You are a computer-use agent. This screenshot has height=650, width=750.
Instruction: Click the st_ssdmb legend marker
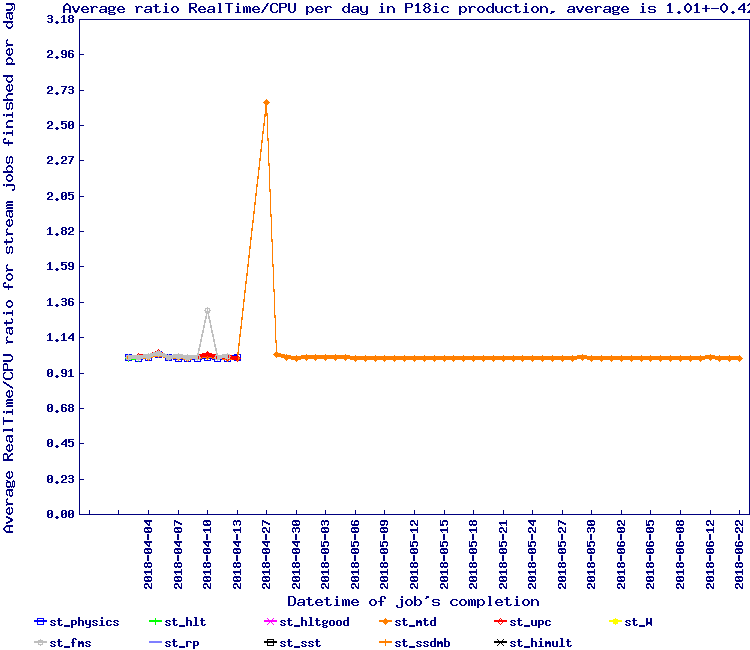[385, 643]
